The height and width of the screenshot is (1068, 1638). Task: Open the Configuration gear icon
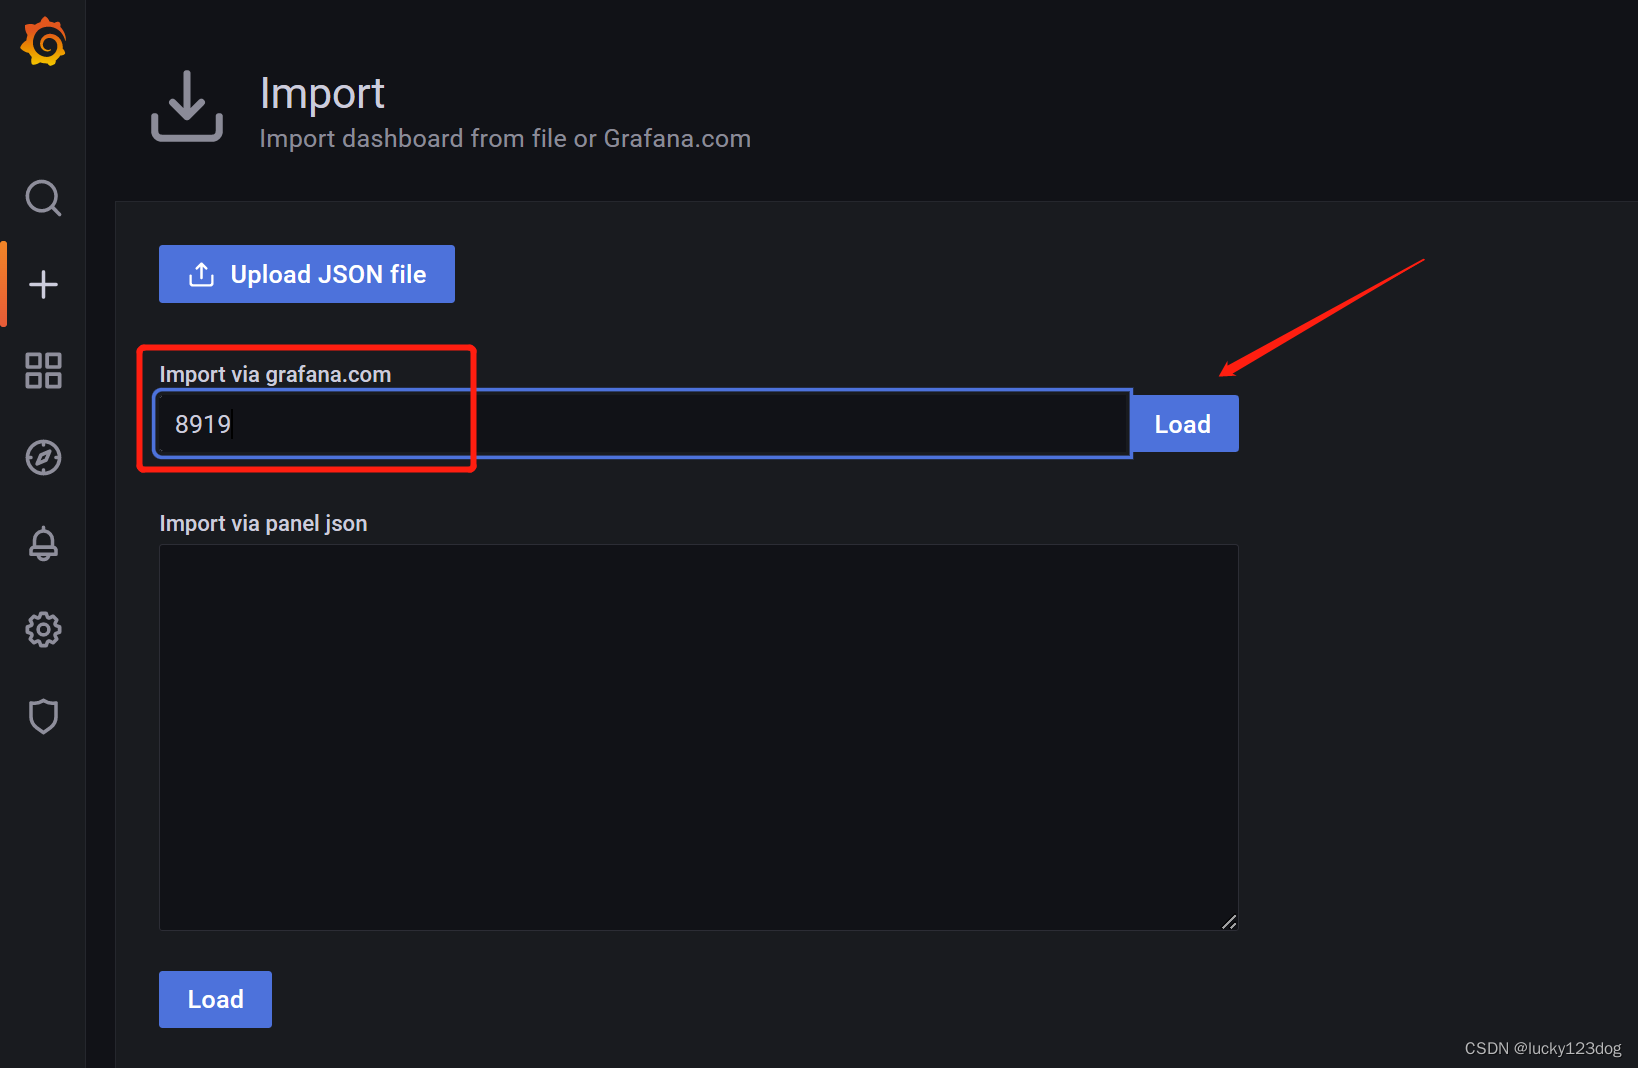43,630
